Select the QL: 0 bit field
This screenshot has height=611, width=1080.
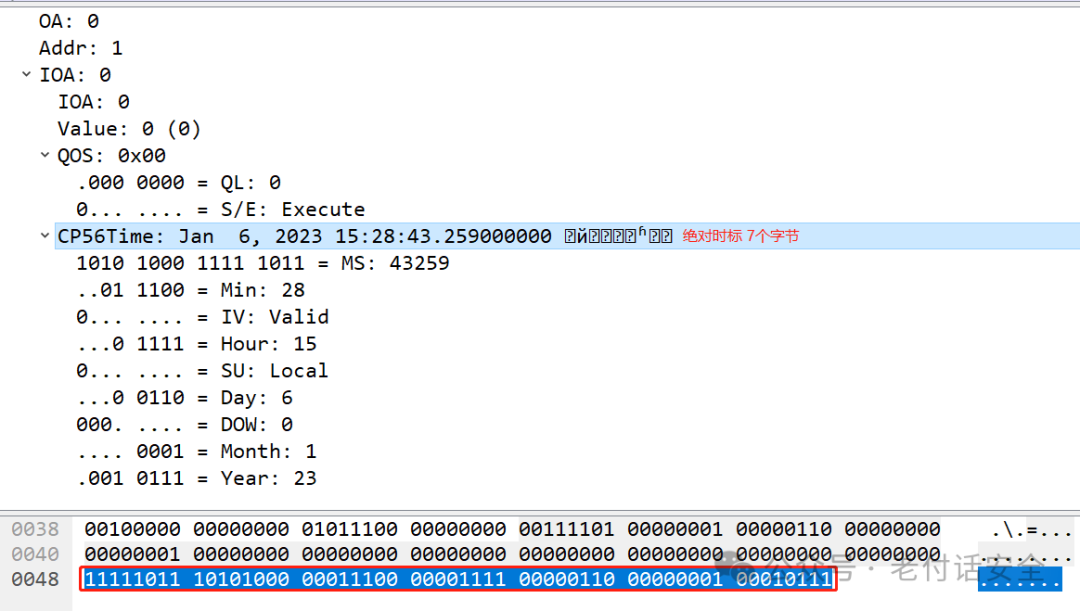179,183
